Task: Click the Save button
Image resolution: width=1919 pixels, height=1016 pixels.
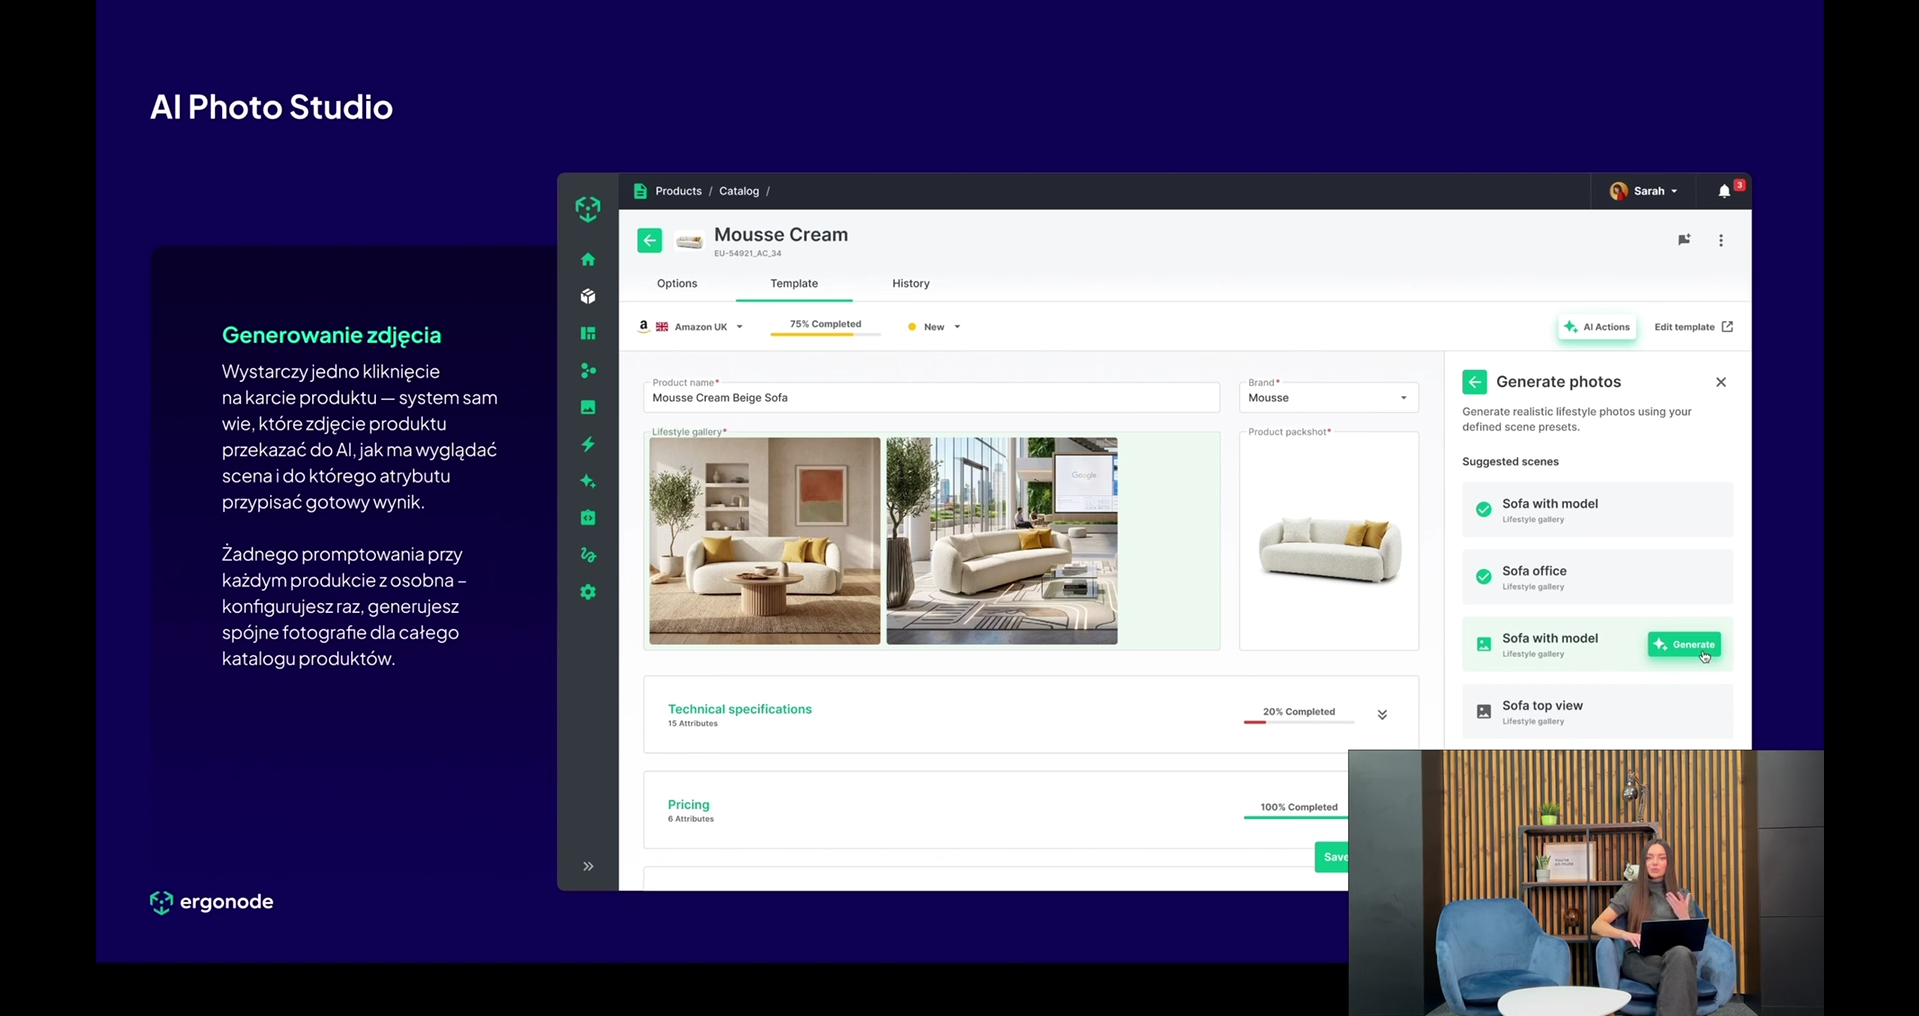Action: (1332, 857)
